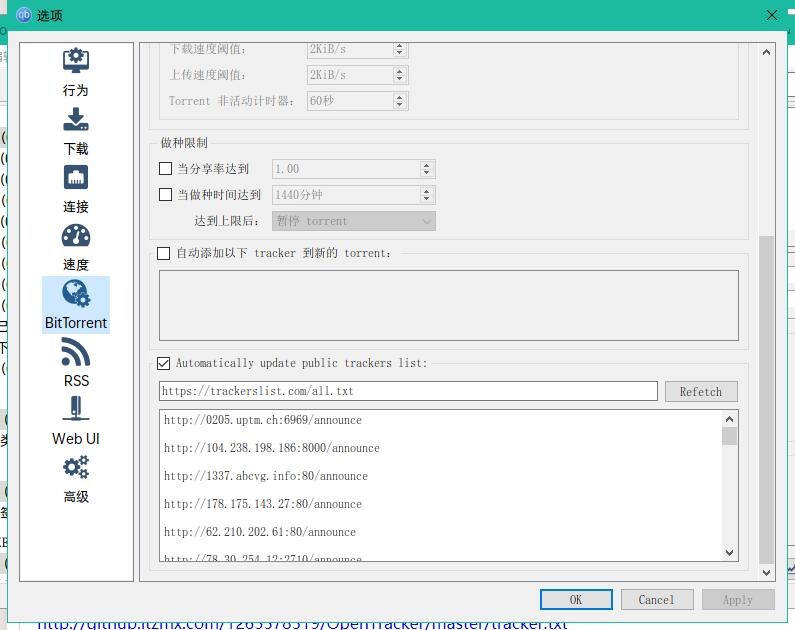
Task: Select the BitTorrent globe icon
Action: pos(76,294)
